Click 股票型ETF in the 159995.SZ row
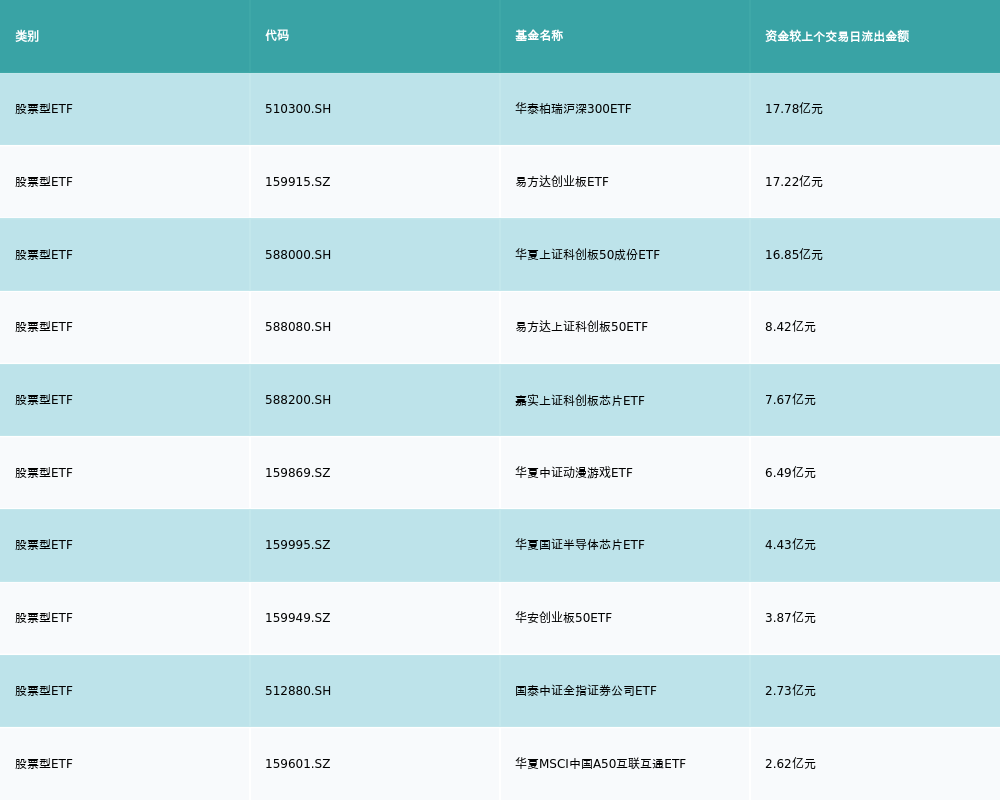Image resolution: width=1000 pixels, height=800 pixels. pos(44,545)
